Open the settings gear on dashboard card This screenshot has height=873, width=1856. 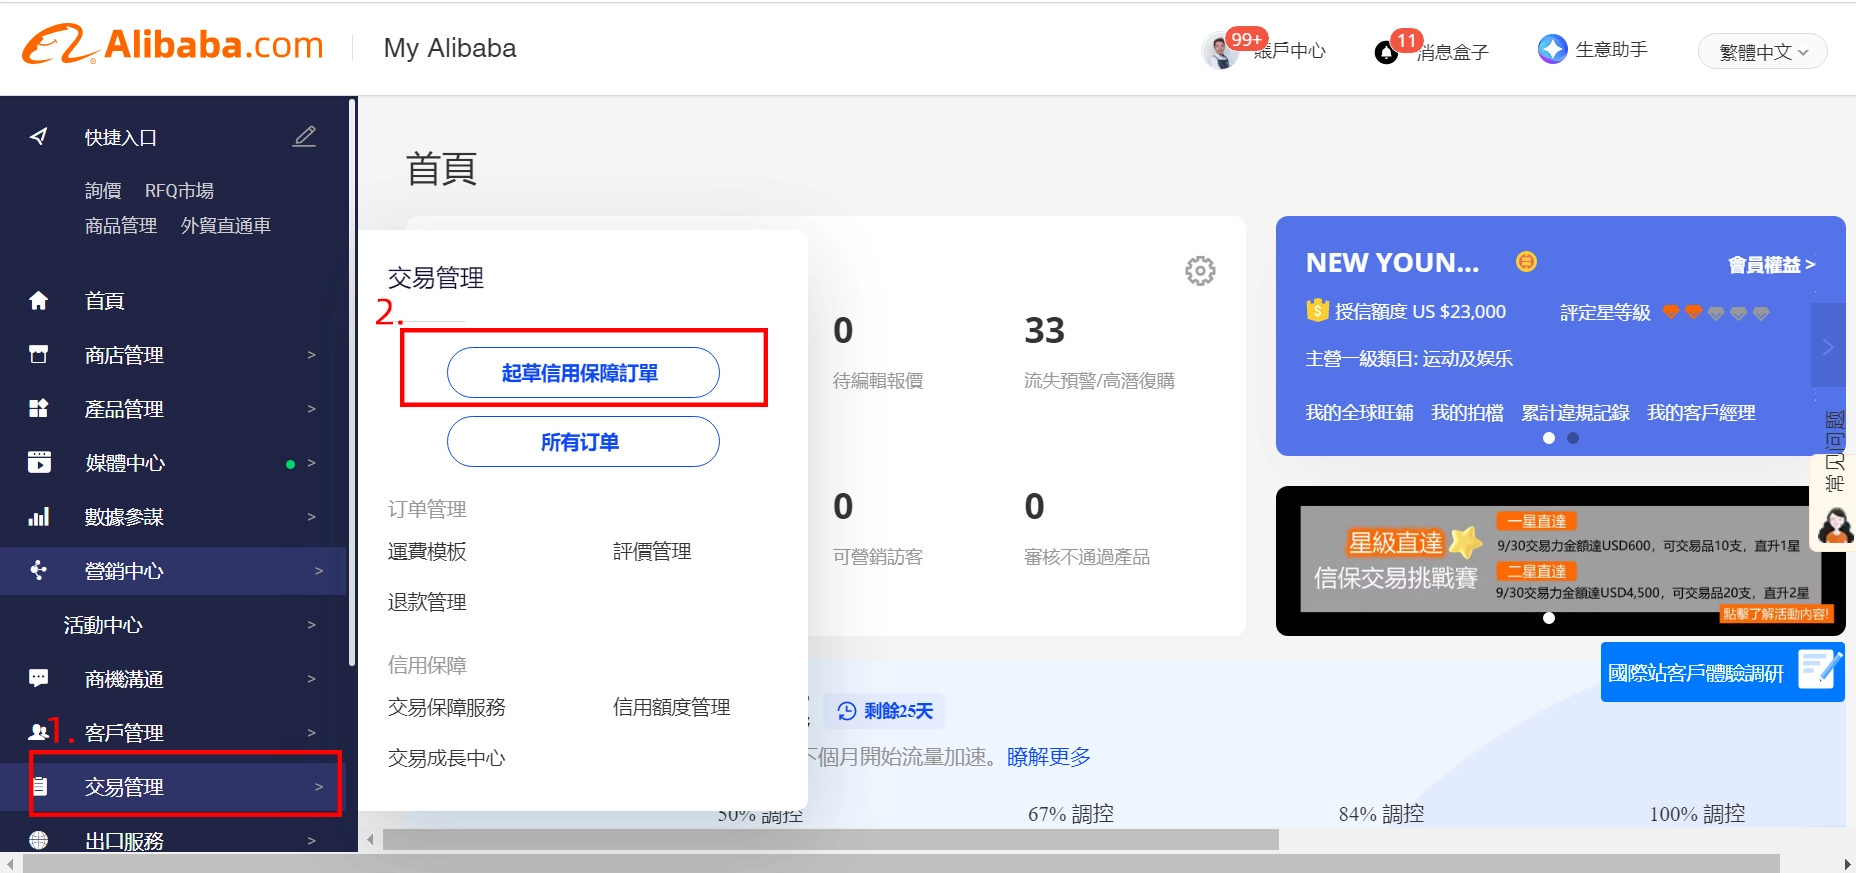tap(1200, 270)
